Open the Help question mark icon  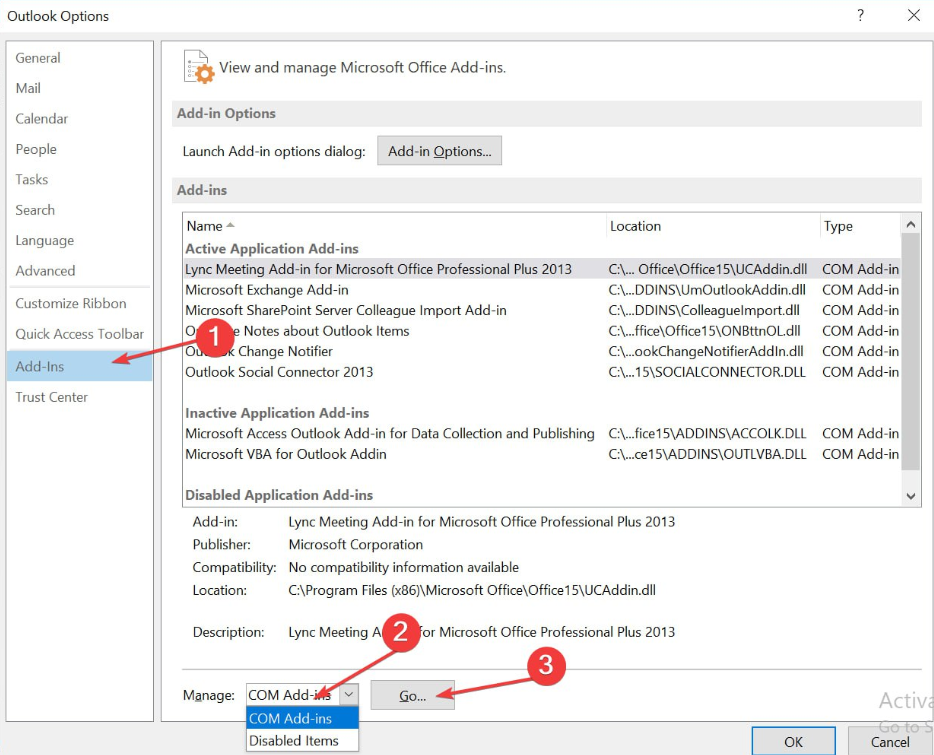tap(860, 15)
